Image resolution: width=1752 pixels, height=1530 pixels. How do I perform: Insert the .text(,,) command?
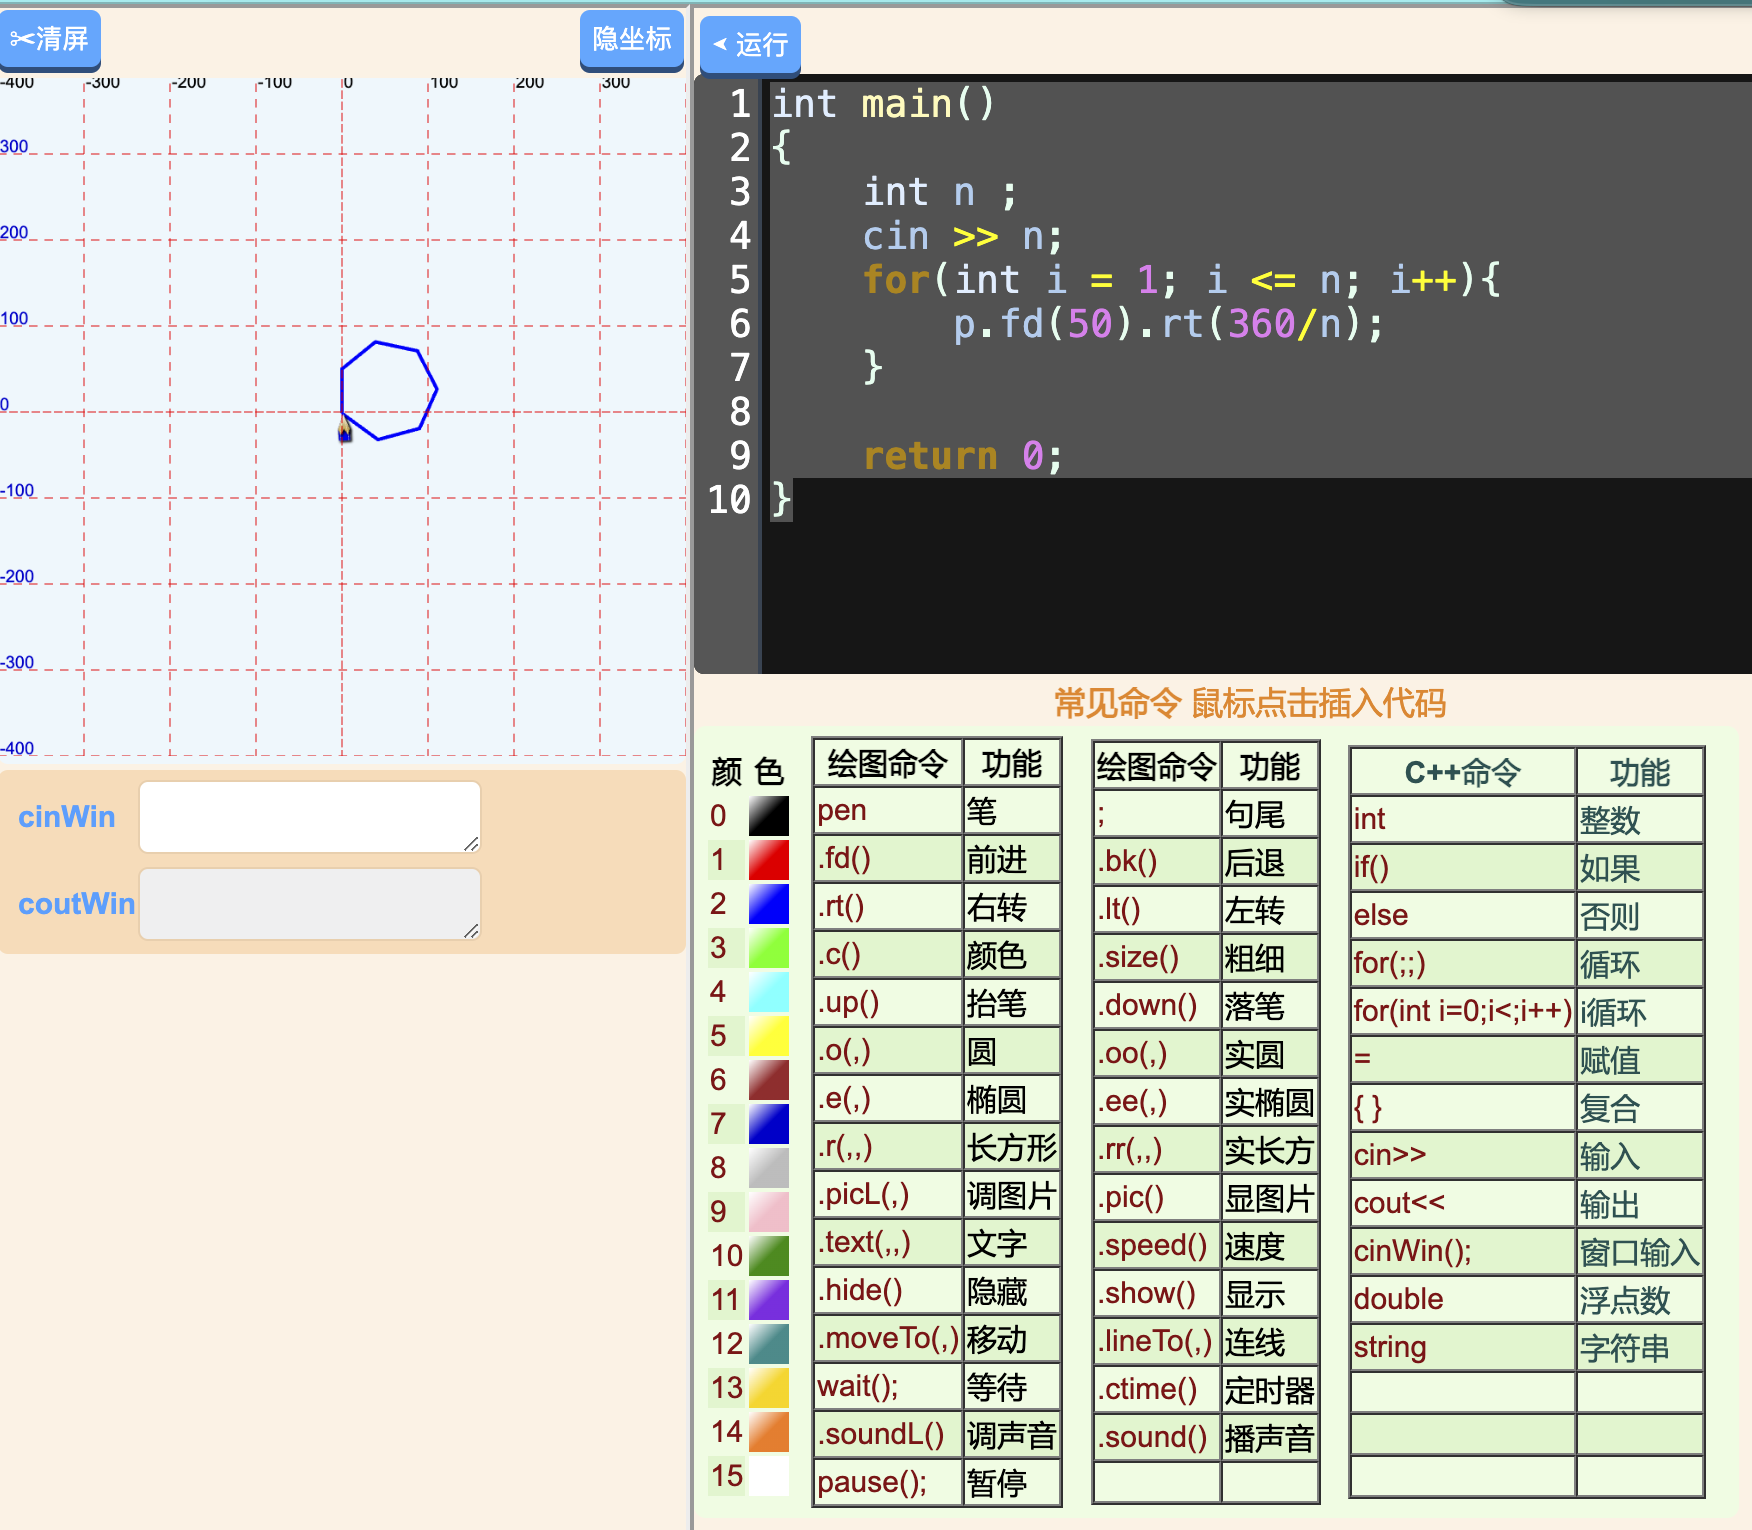(888, 1243)
